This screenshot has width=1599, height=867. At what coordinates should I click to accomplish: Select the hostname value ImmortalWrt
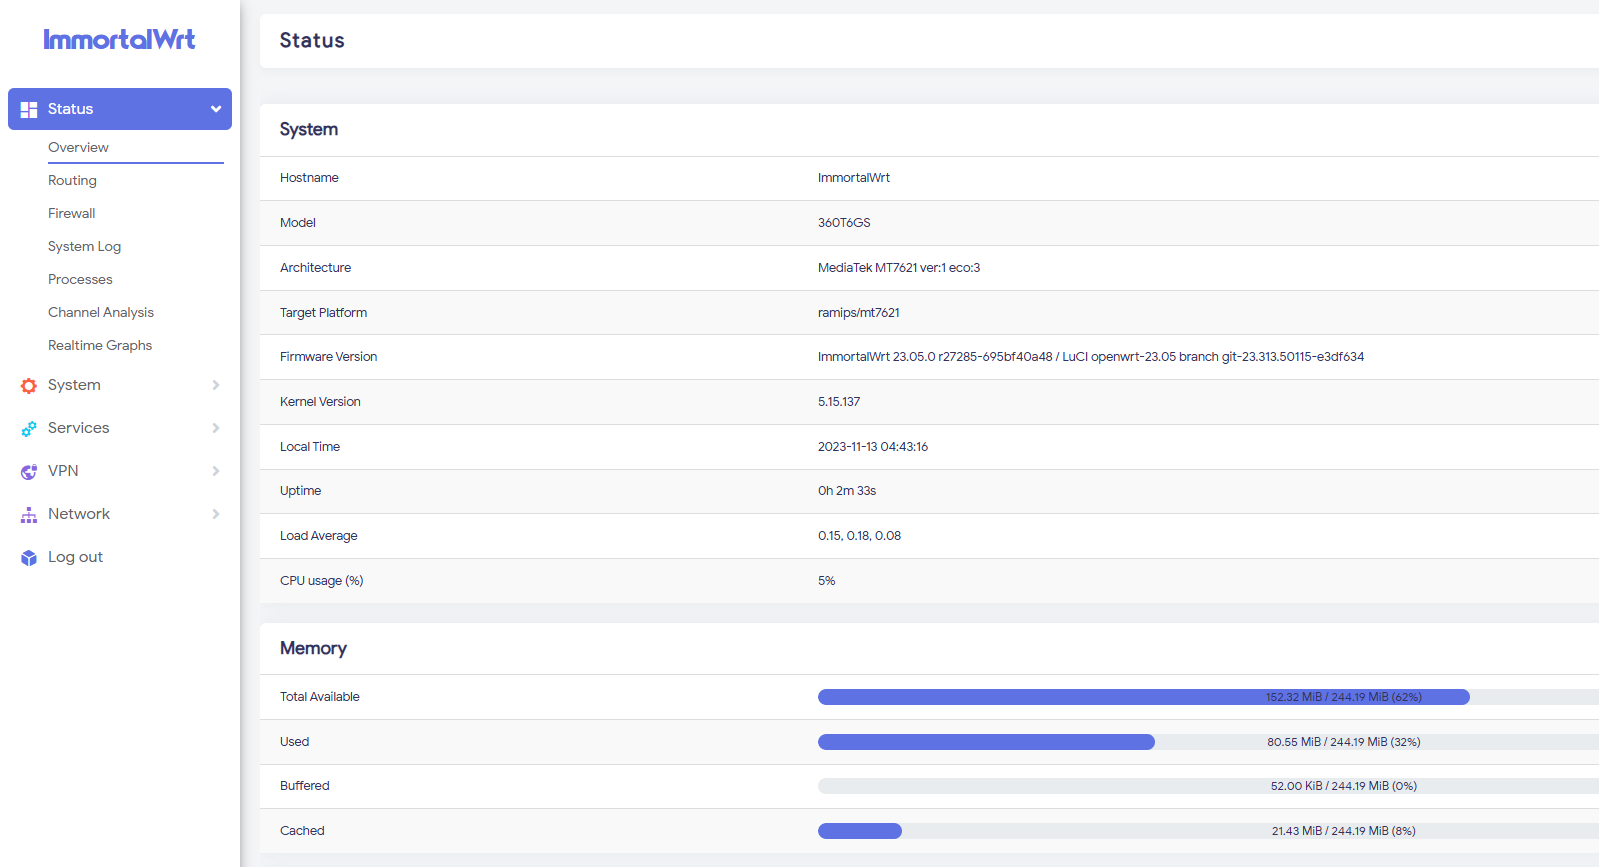tap(854, 178)
